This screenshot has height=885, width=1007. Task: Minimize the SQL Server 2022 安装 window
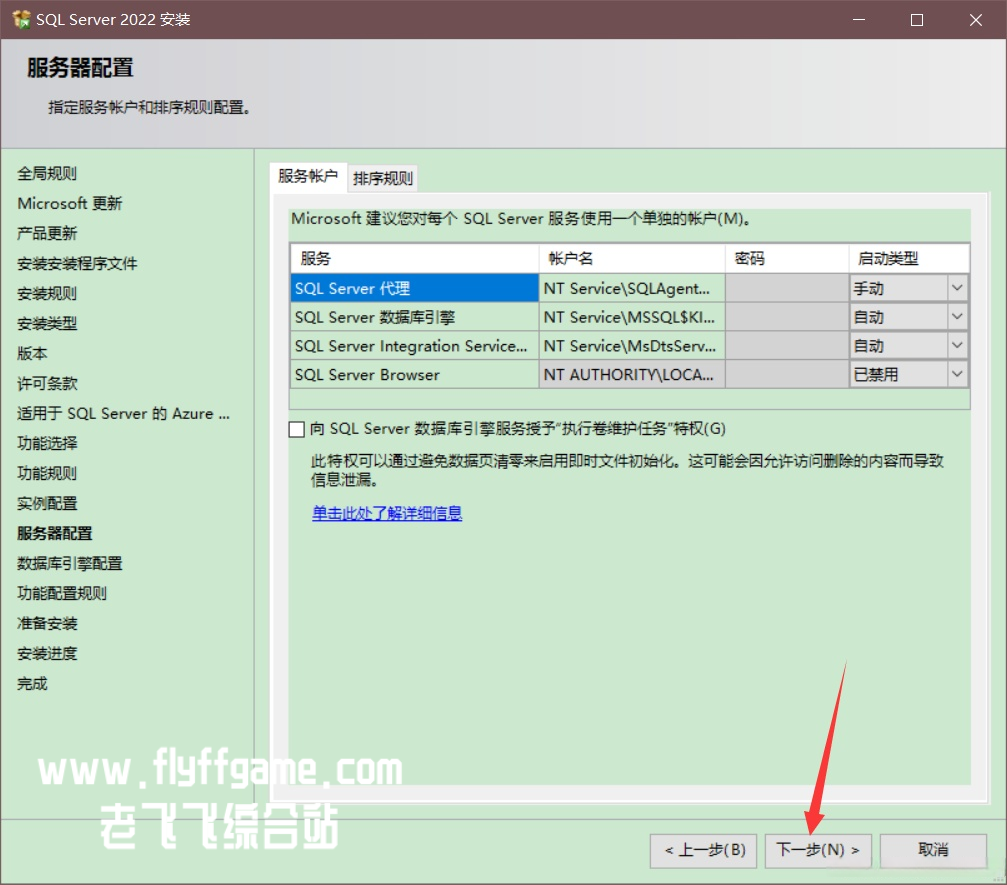pyautogui.click(x=859, y=20)
